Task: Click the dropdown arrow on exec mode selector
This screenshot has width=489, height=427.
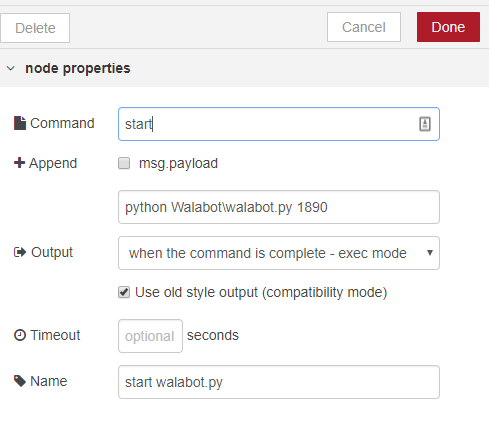Action: coord(430,253)
